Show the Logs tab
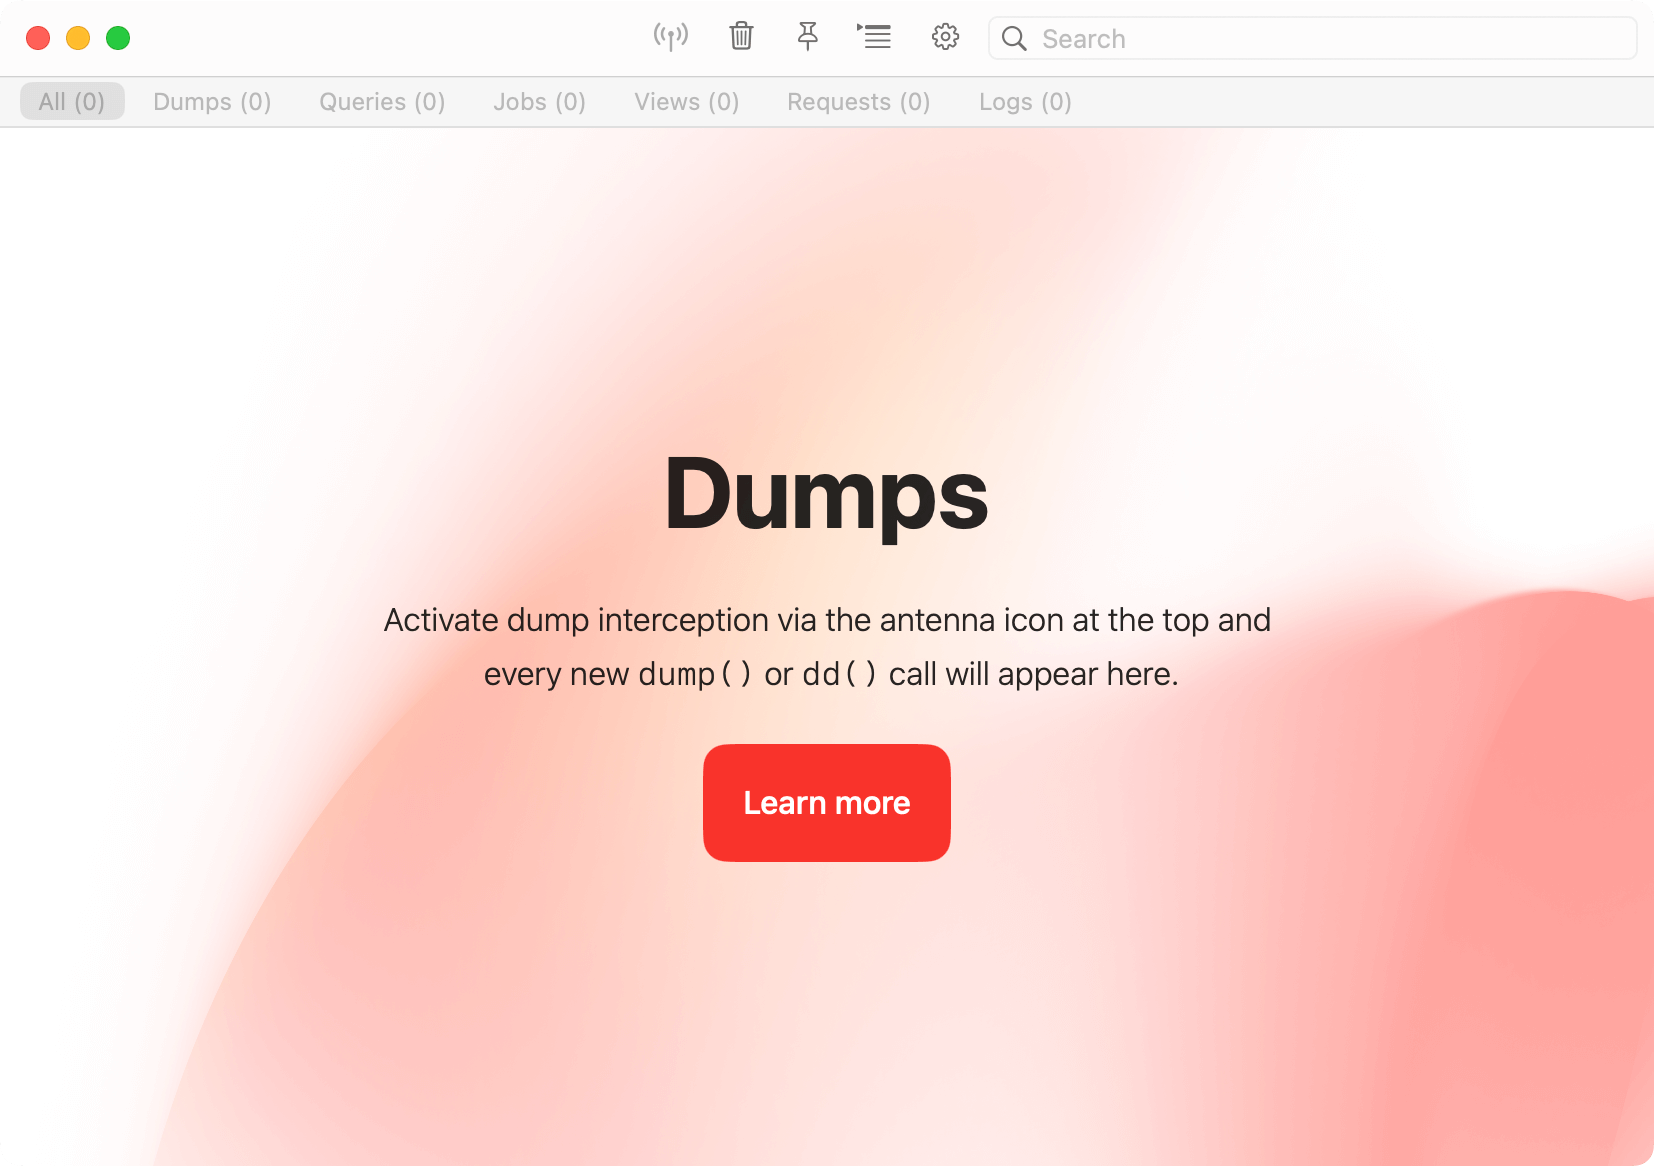1654x1166 pixels. (1025, 101)
